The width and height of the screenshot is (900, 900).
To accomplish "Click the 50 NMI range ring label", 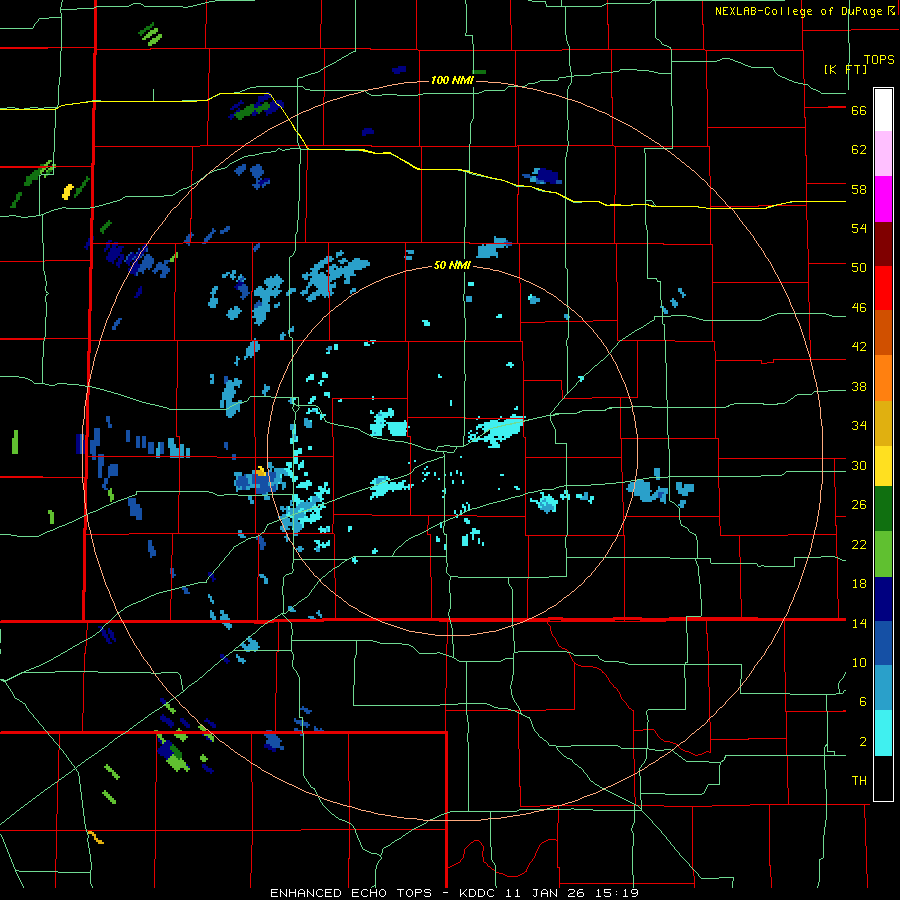I will coord(452,265).
